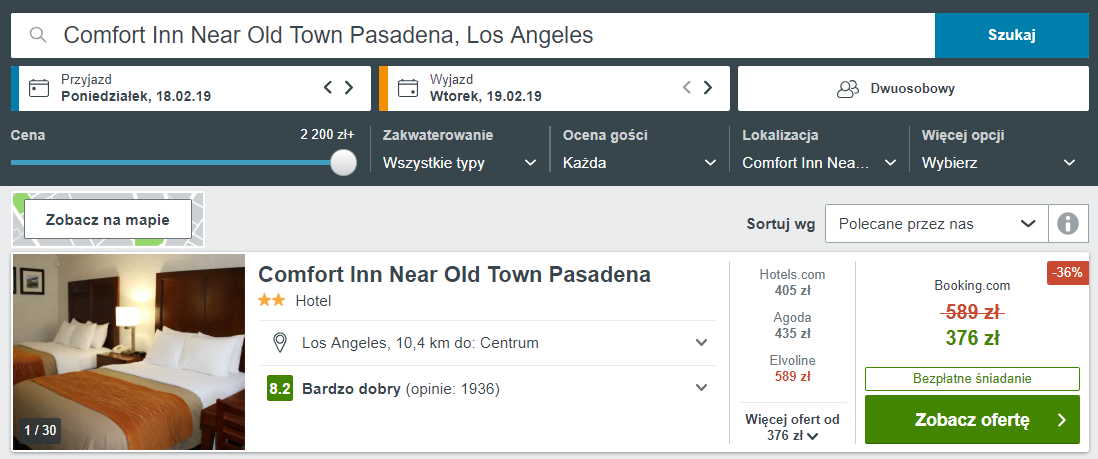Open the Ocena gości dropdown
This screenshot has width=1098, height=459.
pos(639,162)
